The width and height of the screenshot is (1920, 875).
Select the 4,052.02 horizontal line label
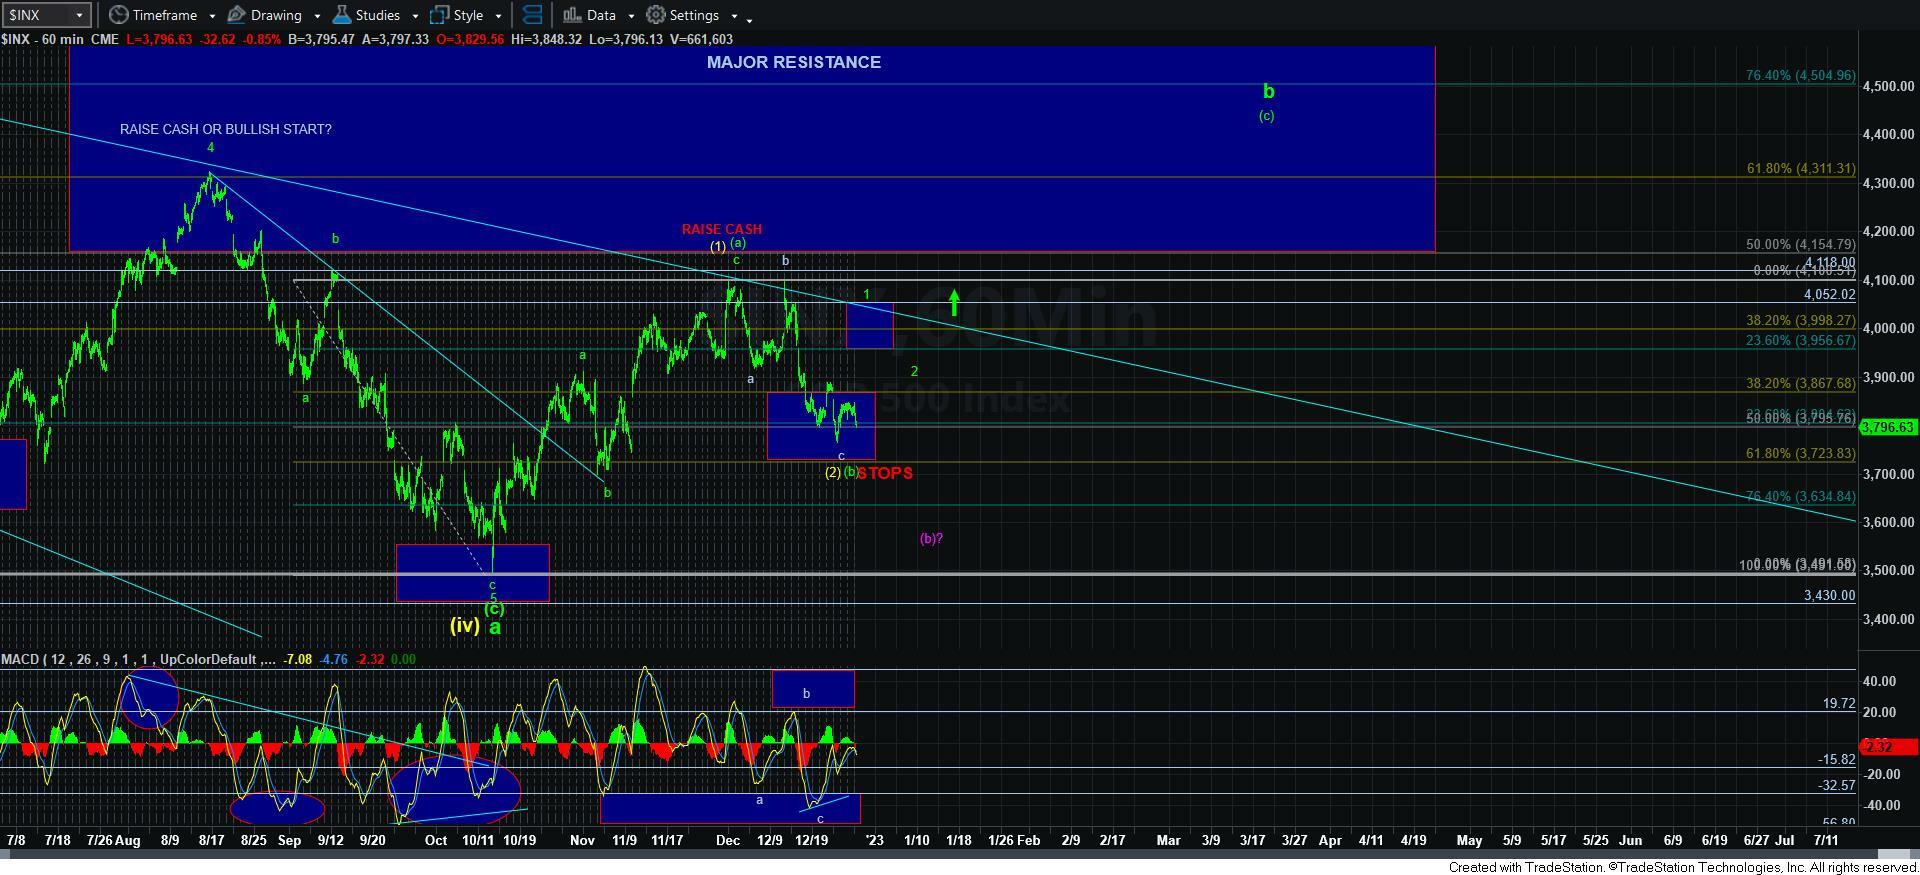pos(1829,294)
